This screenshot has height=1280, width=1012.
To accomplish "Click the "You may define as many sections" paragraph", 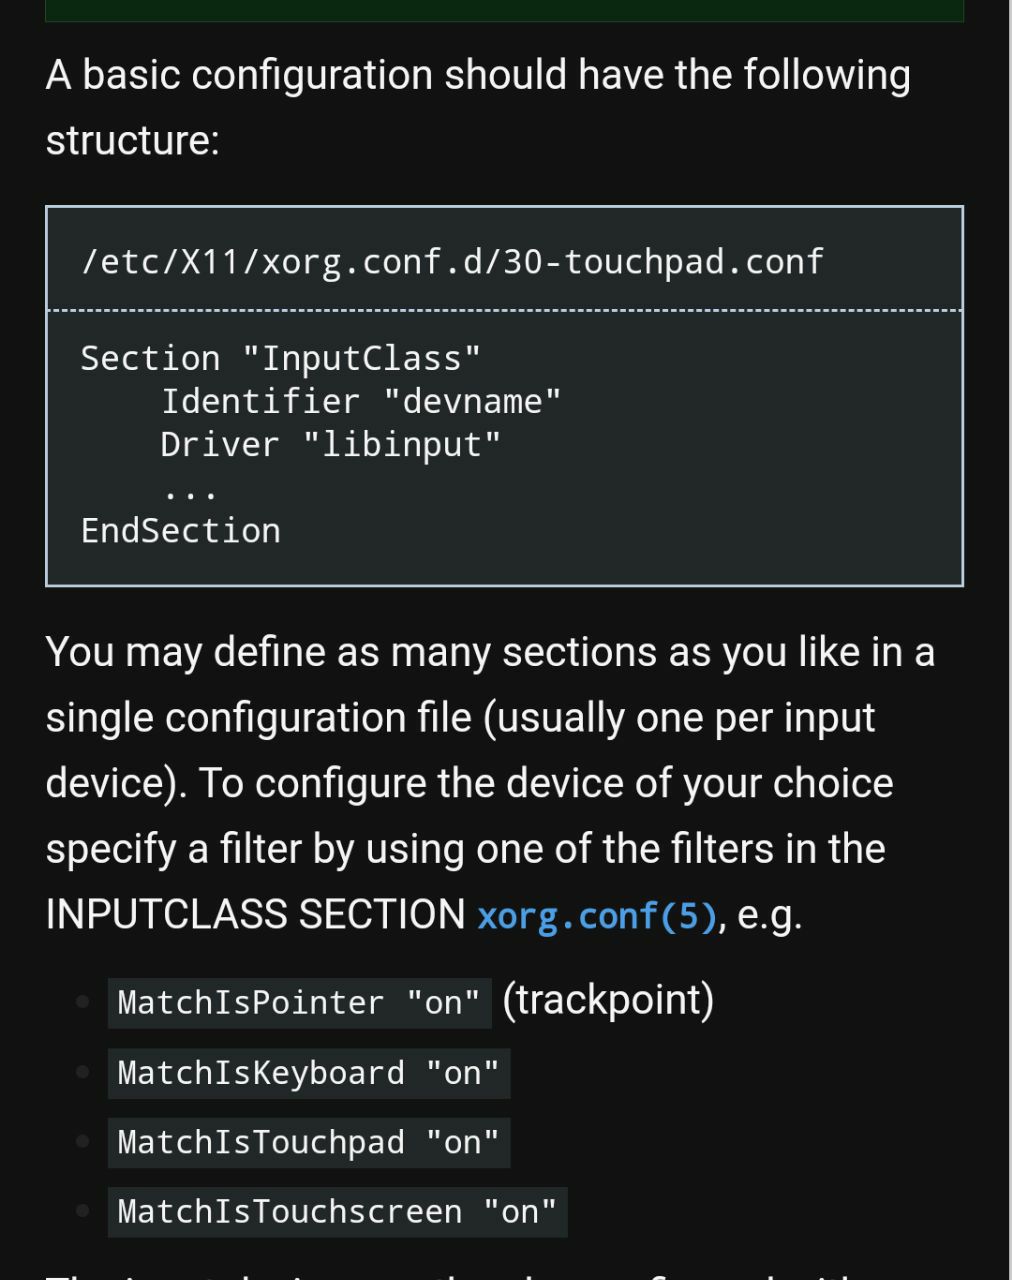I will tap(490, 783).
